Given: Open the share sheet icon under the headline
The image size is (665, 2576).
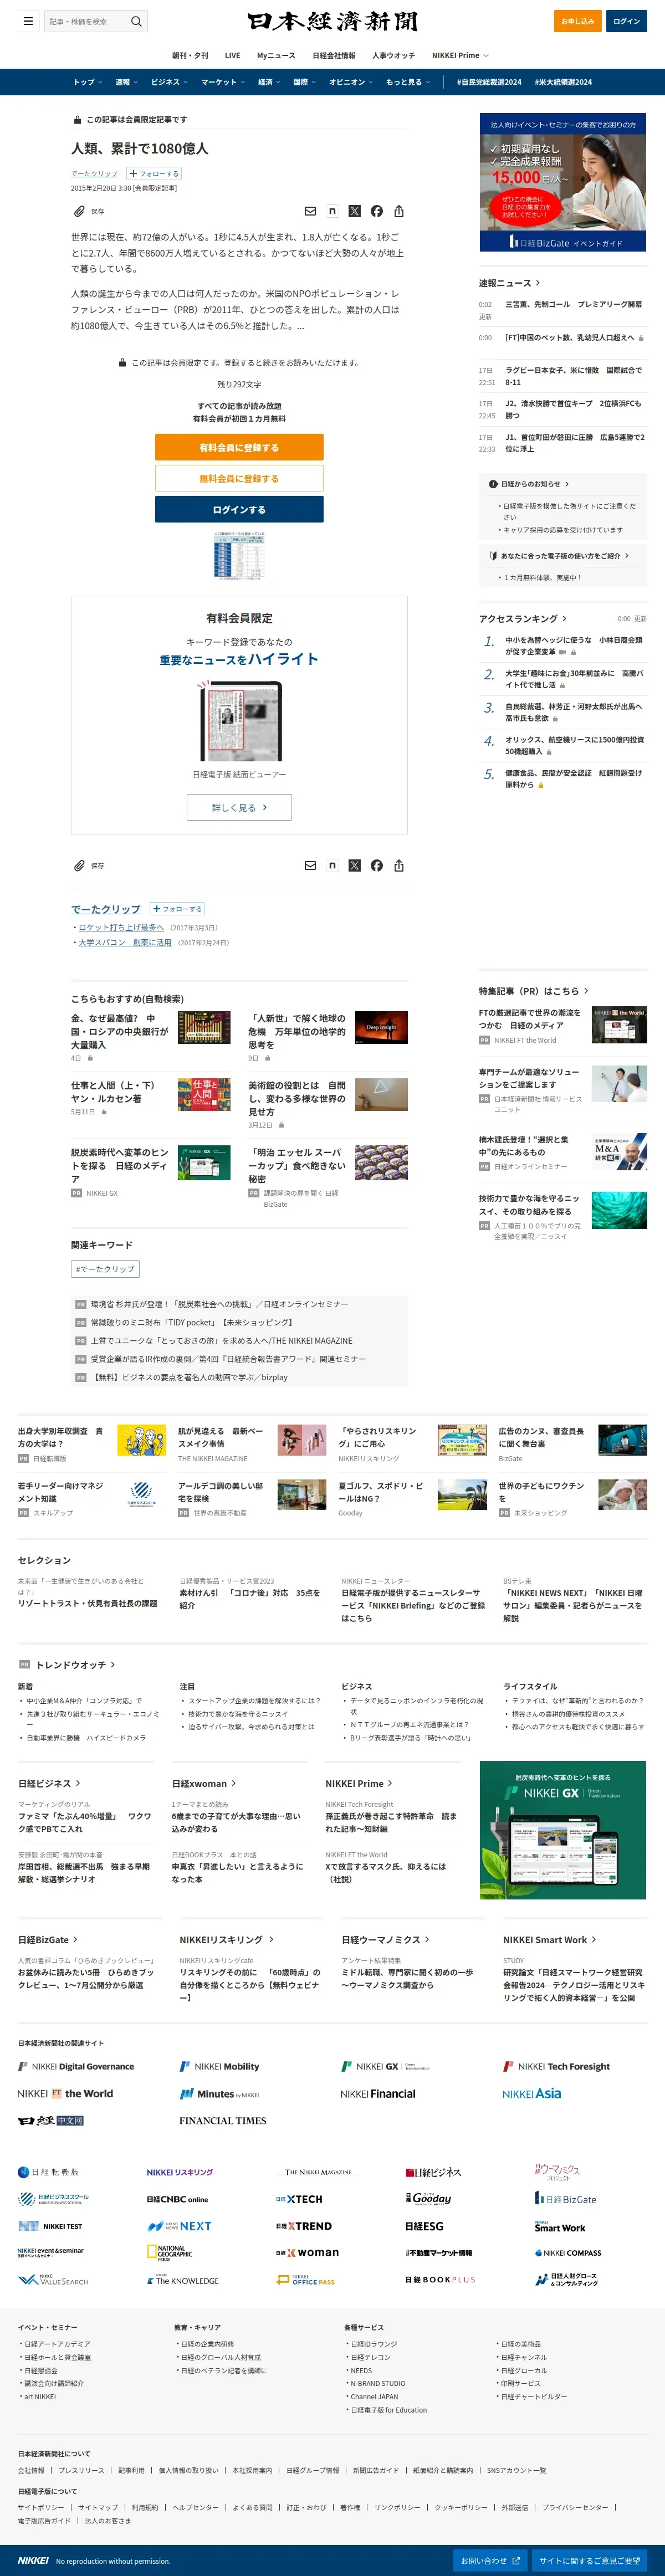Looking at the screenshot, I should coord(399,211).
